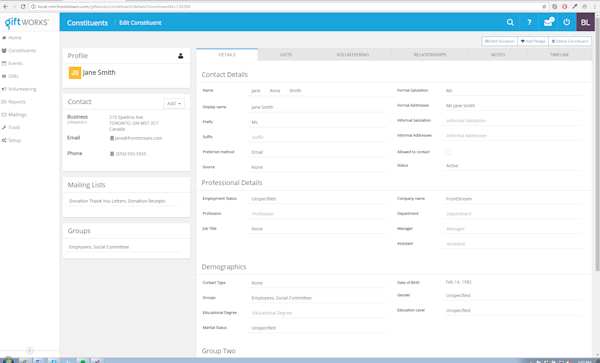This screenshot has width=600, height=363.
Task: Click the GiftWorks logo
Action: point(27,23)
